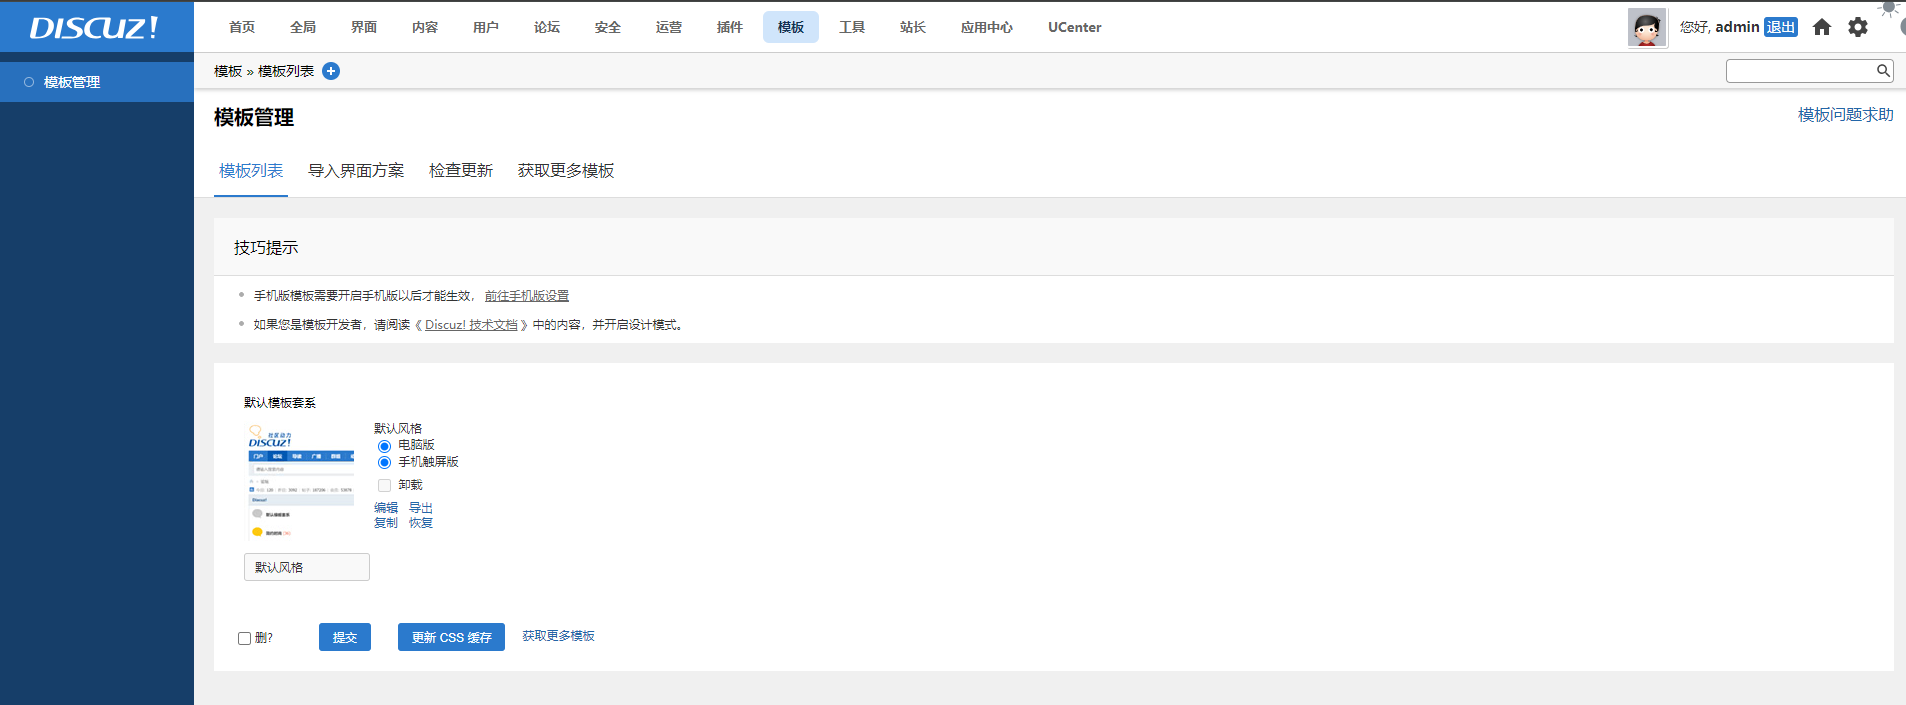
Task: Click the 提交 button
Action: 345,637
